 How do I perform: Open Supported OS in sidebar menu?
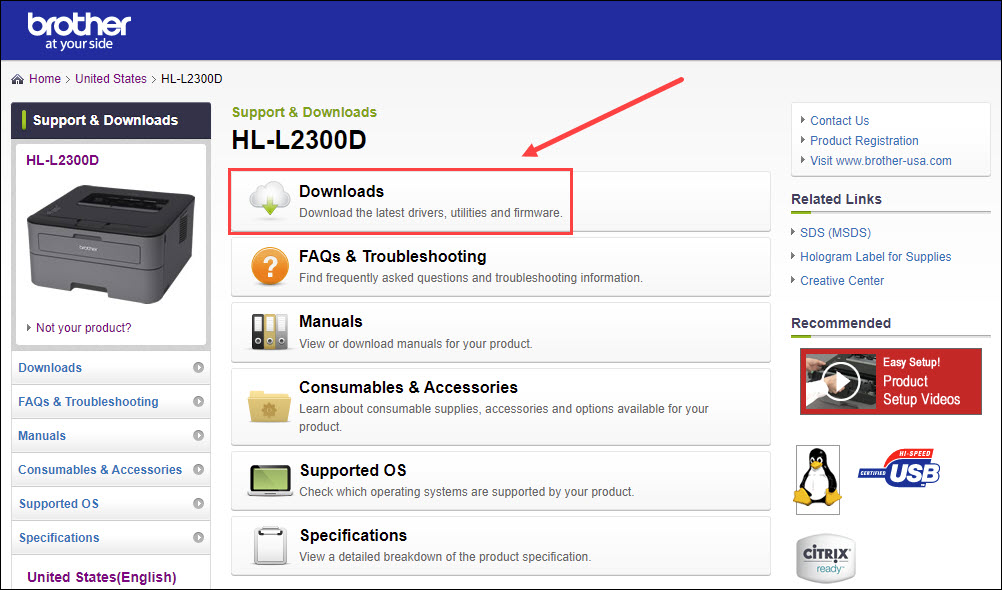(x=59, y=504)
